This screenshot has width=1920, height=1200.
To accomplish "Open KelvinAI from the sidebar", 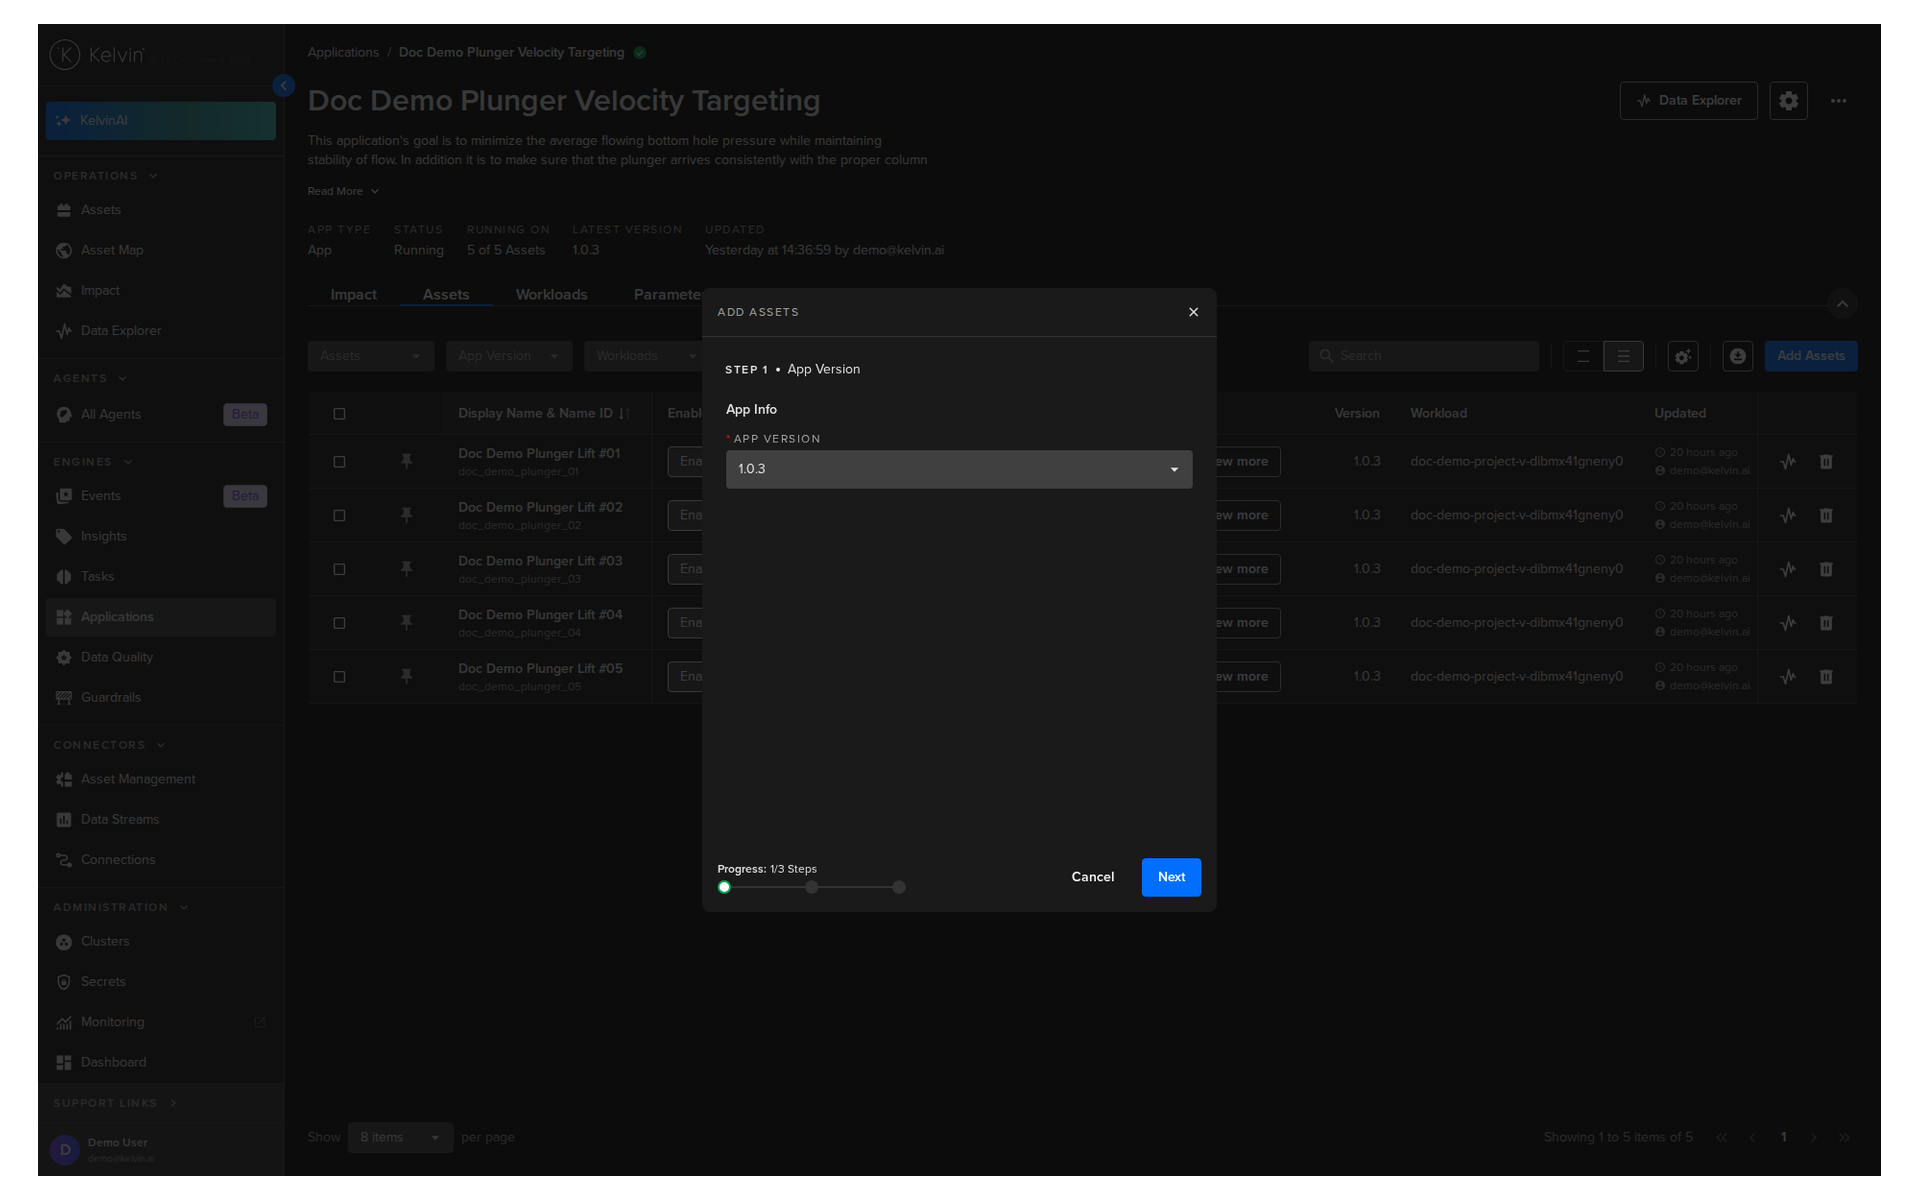I will [160, 120].
